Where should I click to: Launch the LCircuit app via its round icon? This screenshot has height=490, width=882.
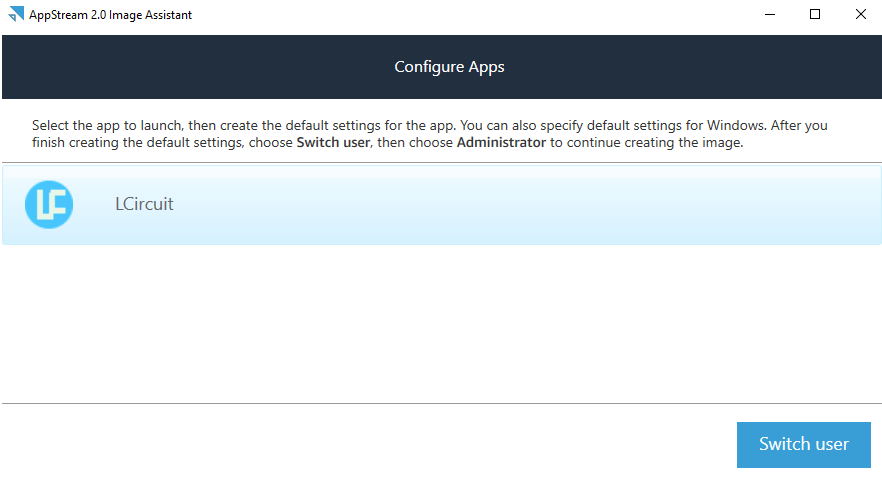pos(49,204)
